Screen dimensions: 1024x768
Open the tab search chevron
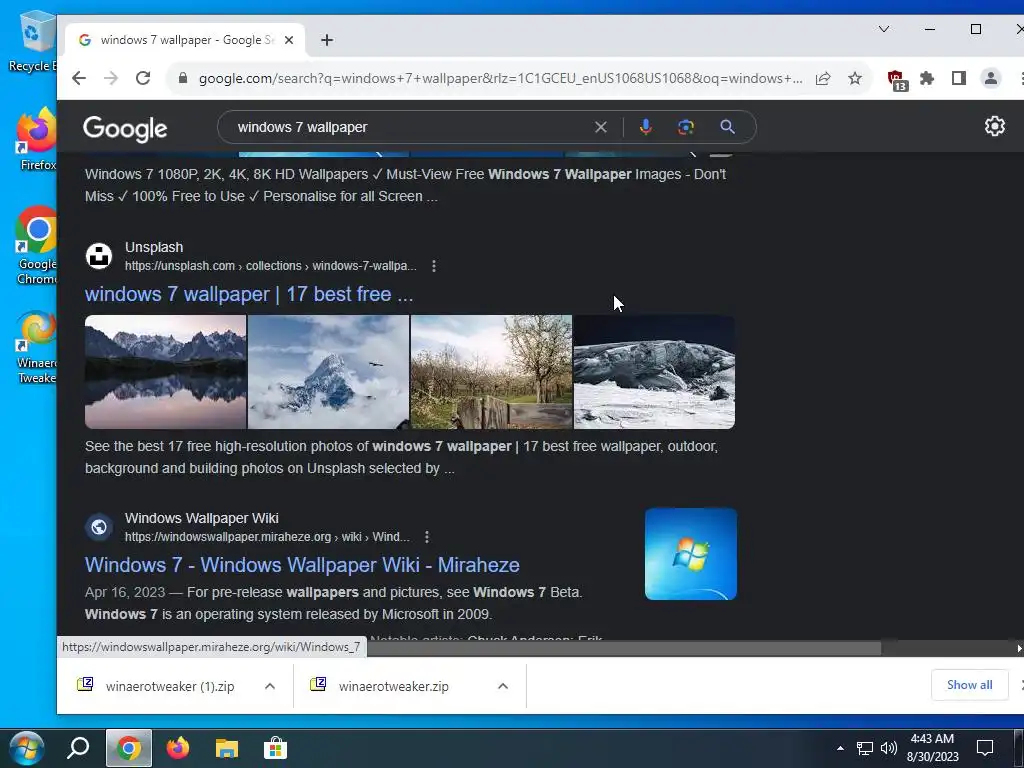pyautogui.click(x=884, y=29)
